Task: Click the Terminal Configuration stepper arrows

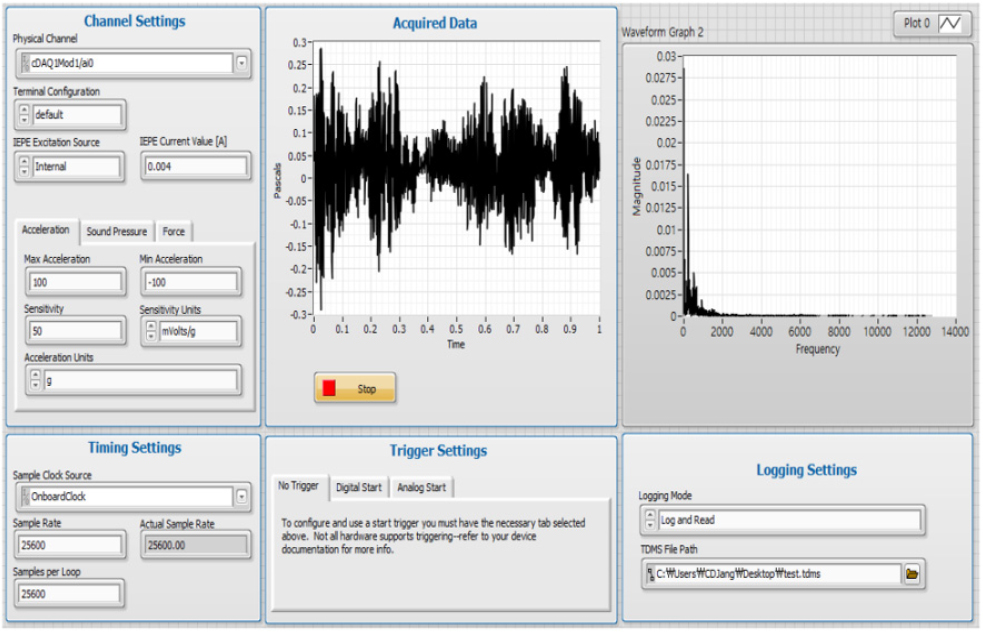Action: tap(24, 115)
